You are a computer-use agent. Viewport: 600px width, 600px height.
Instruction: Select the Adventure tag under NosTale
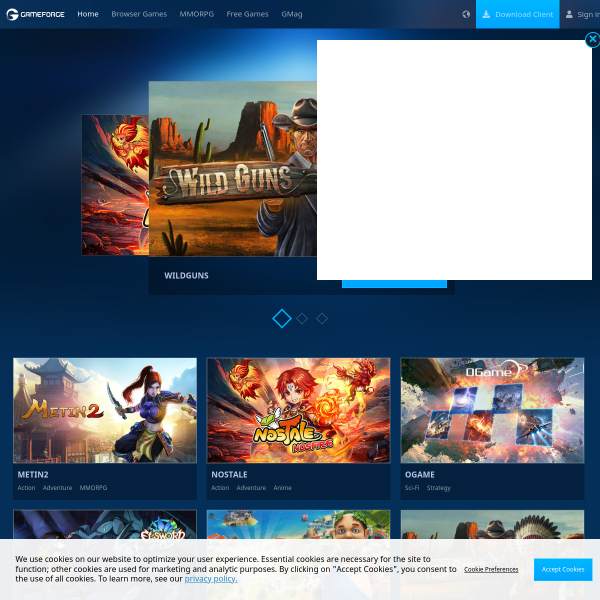[x=251, y=488]
